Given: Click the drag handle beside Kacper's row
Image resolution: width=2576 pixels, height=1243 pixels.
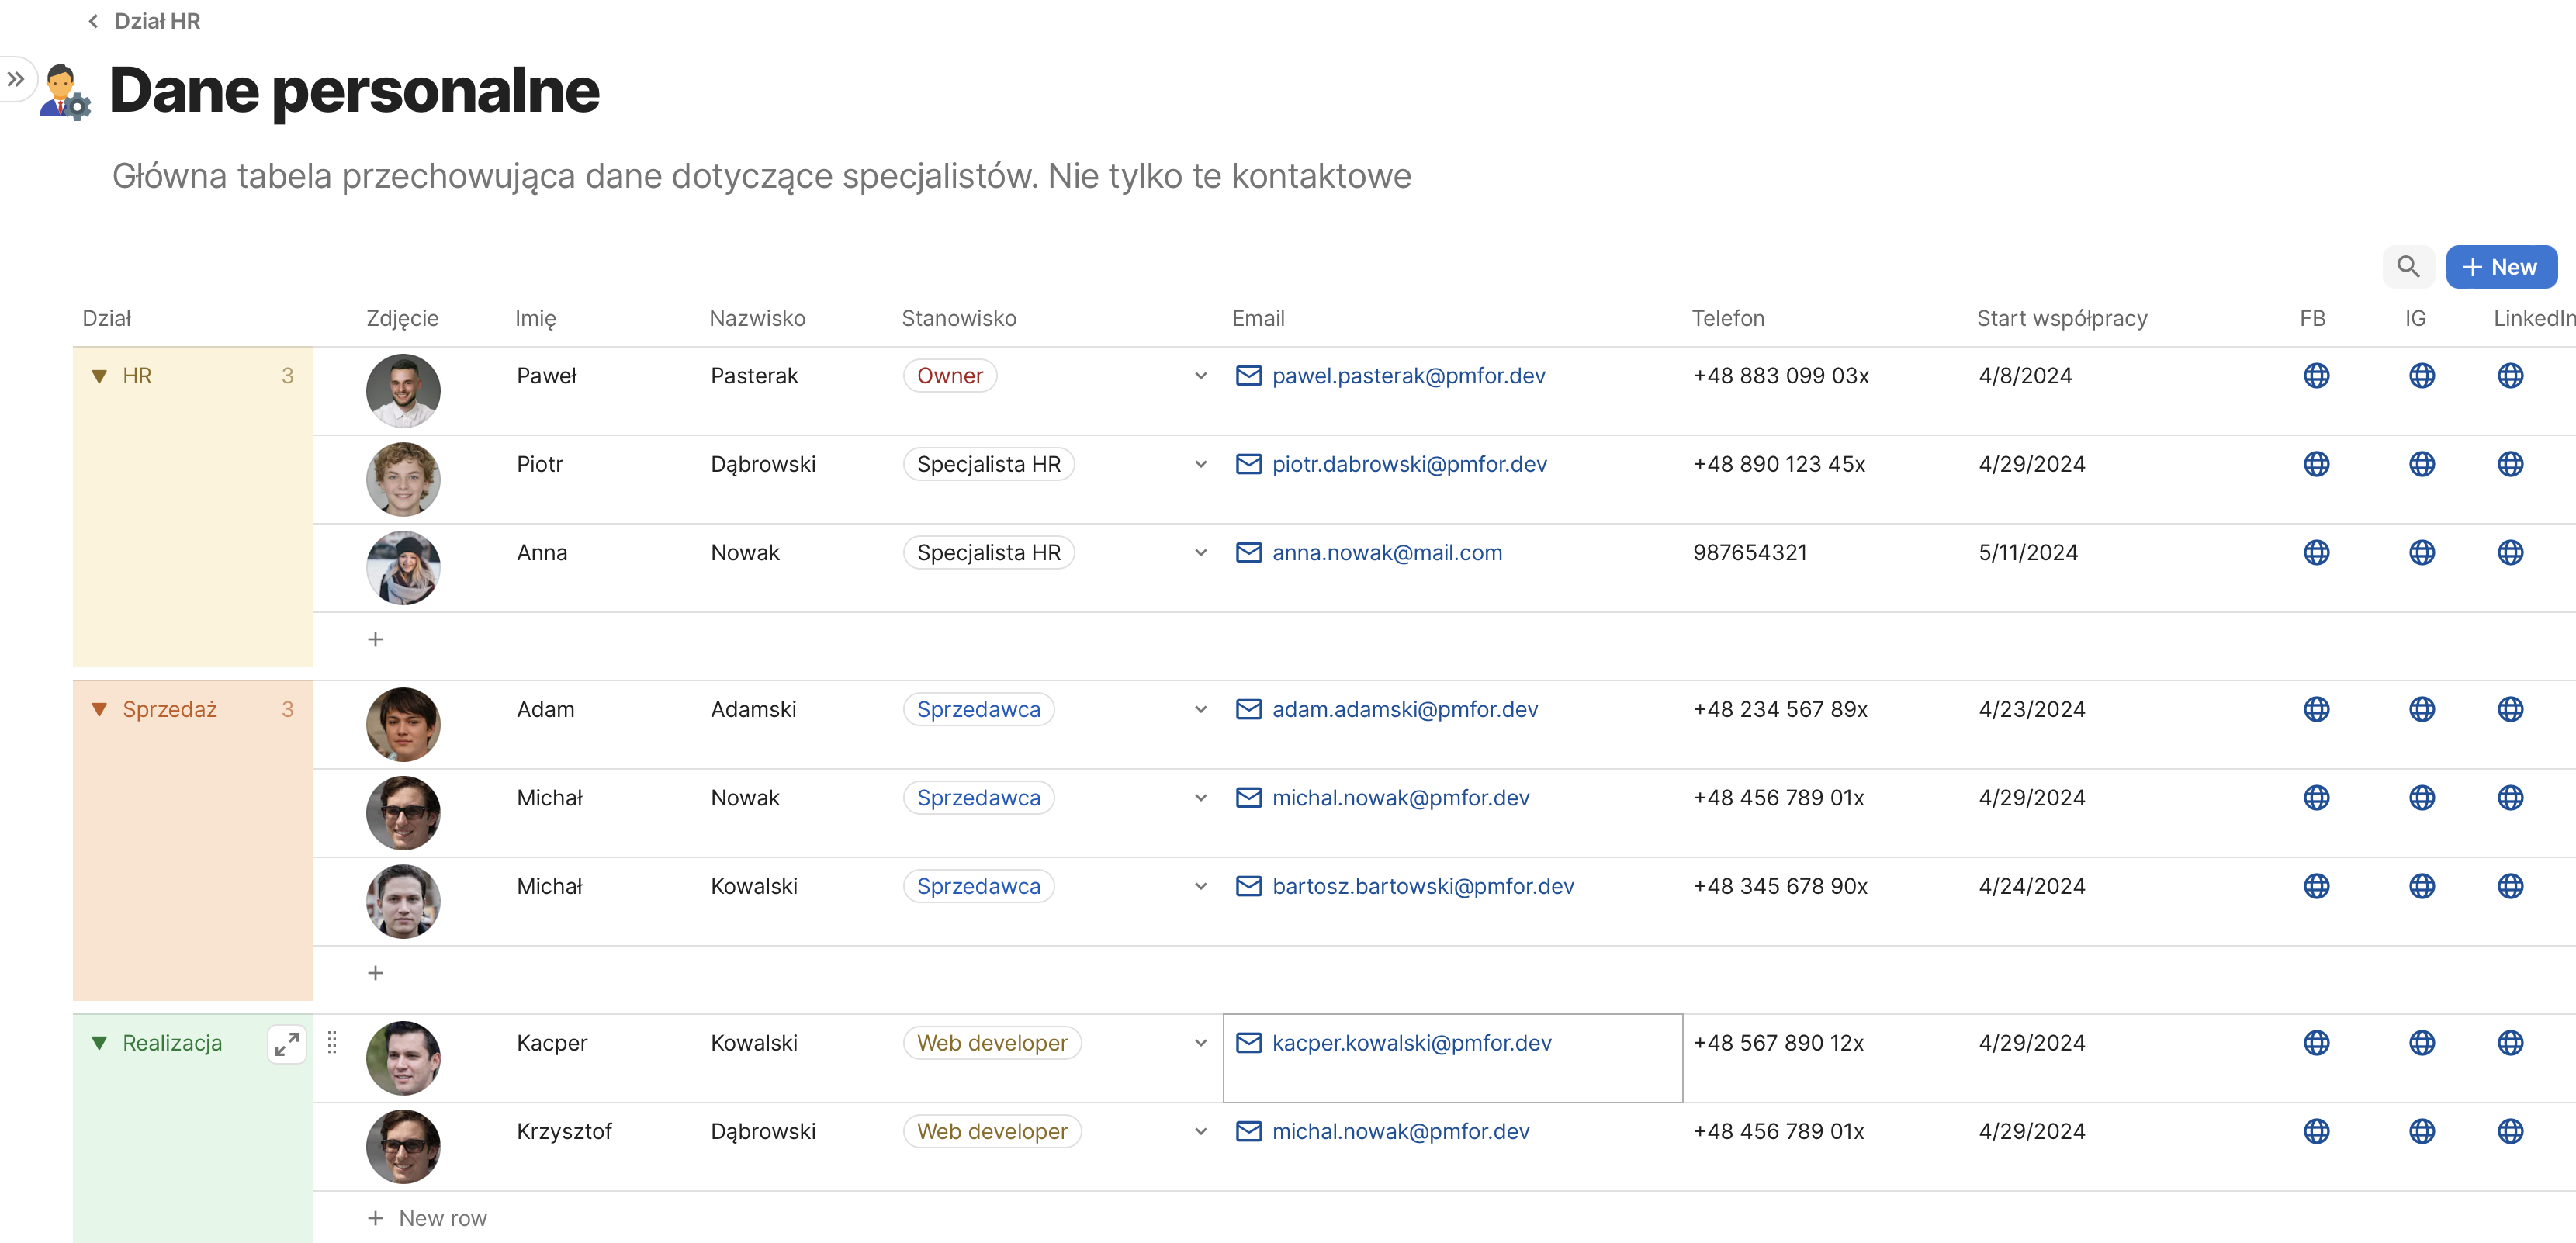Looking at the screenshot, I should pos(332,1043).
